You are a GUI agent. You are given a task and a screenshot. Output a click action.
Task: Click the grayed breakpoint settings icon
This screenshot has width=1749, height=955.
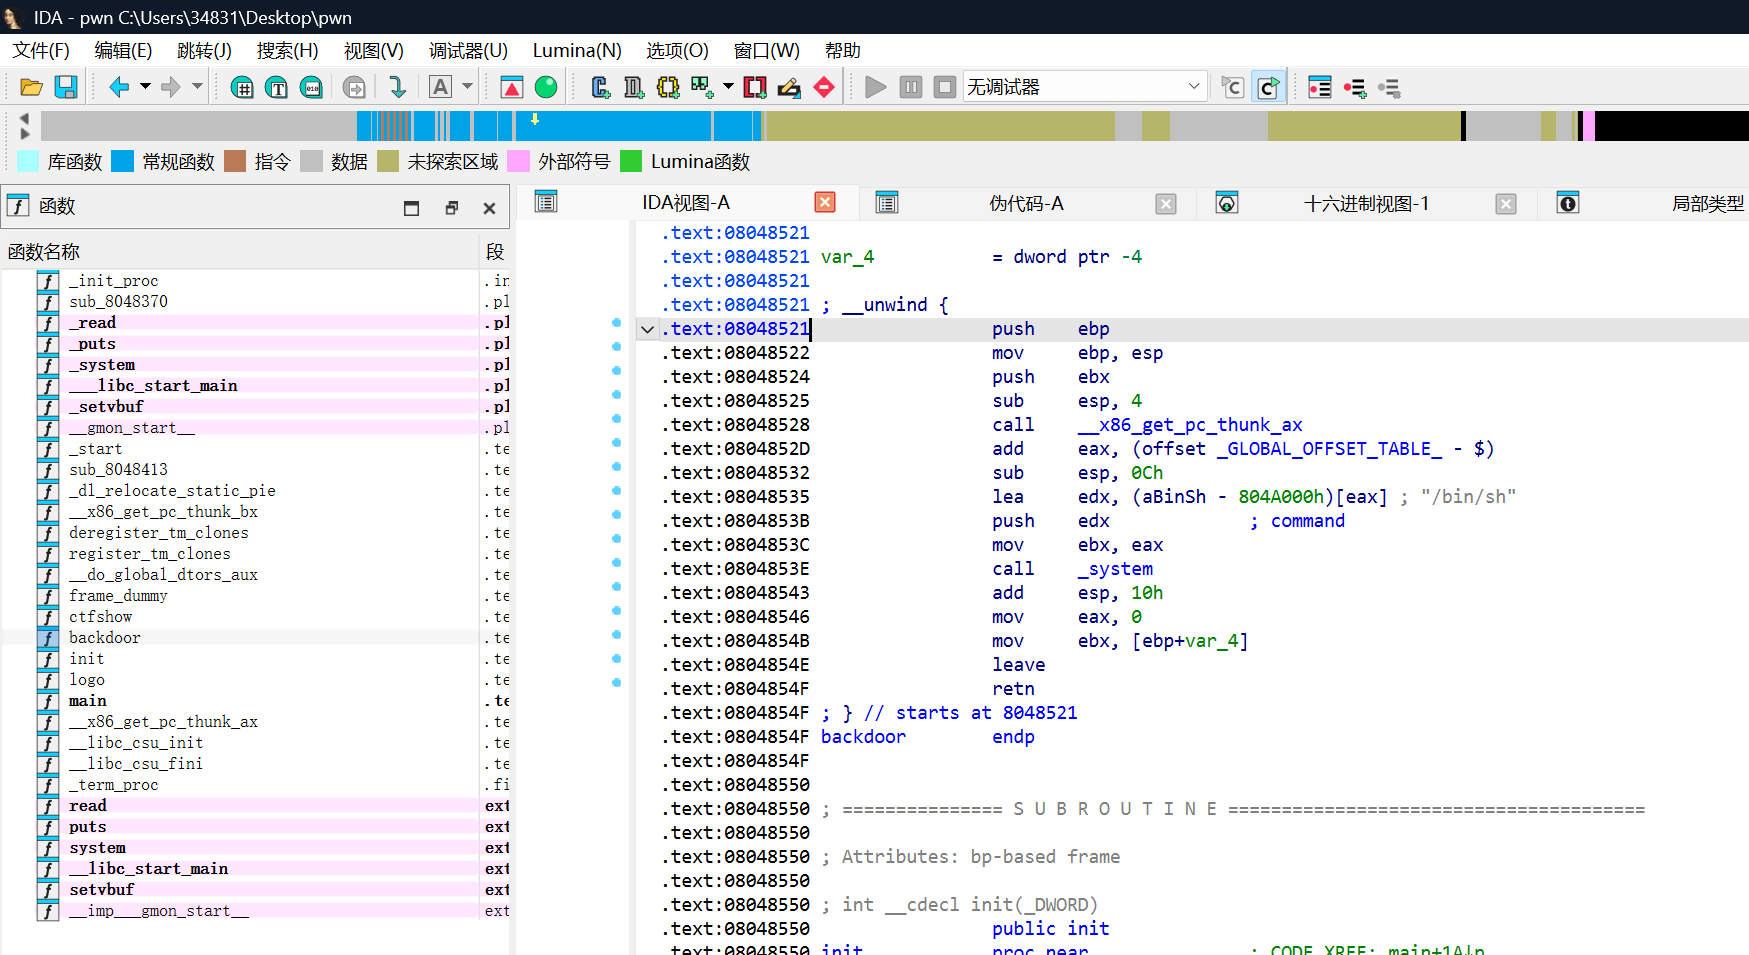tap(1389, 87)
